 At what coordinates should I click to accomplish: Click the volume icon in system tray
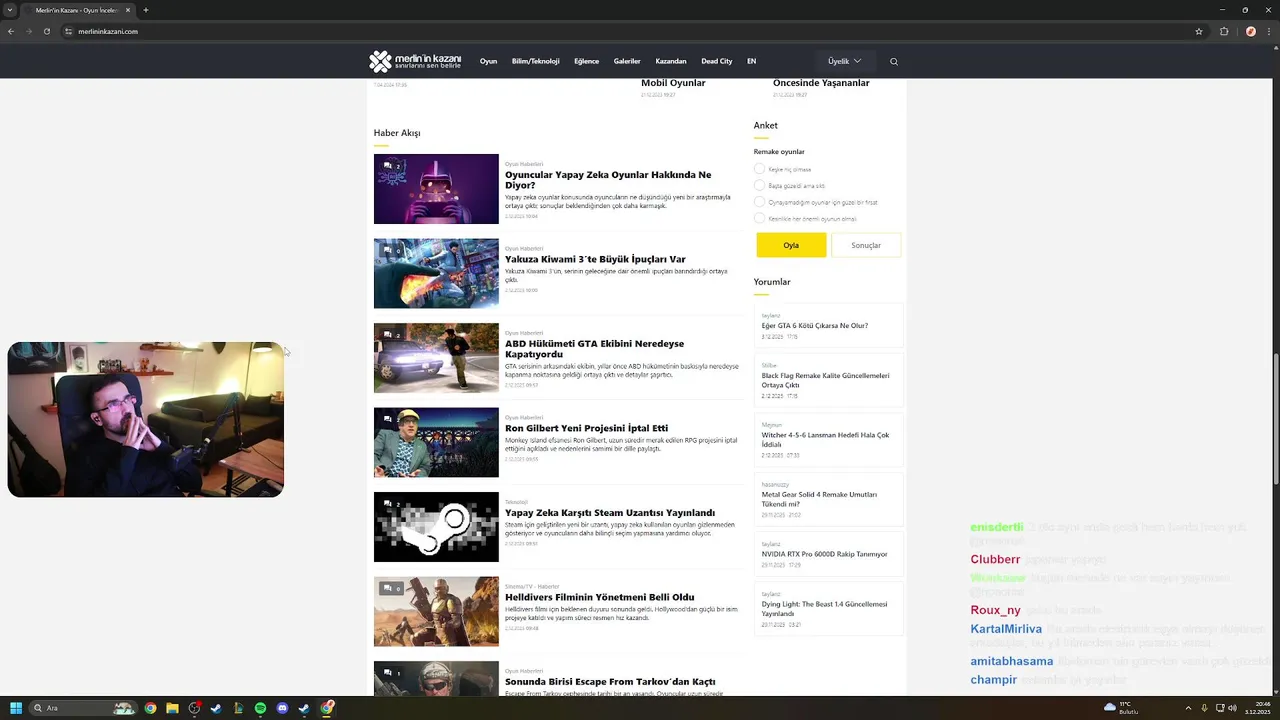pyautogui.click(x=1232, y=708)
